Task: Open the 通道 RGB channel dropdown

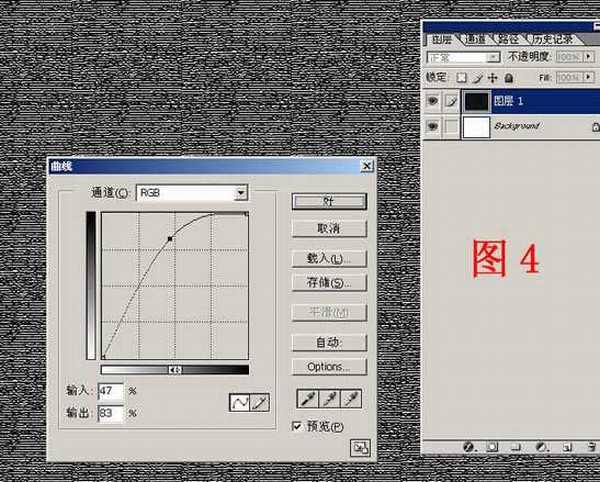Action: [241, 192]
